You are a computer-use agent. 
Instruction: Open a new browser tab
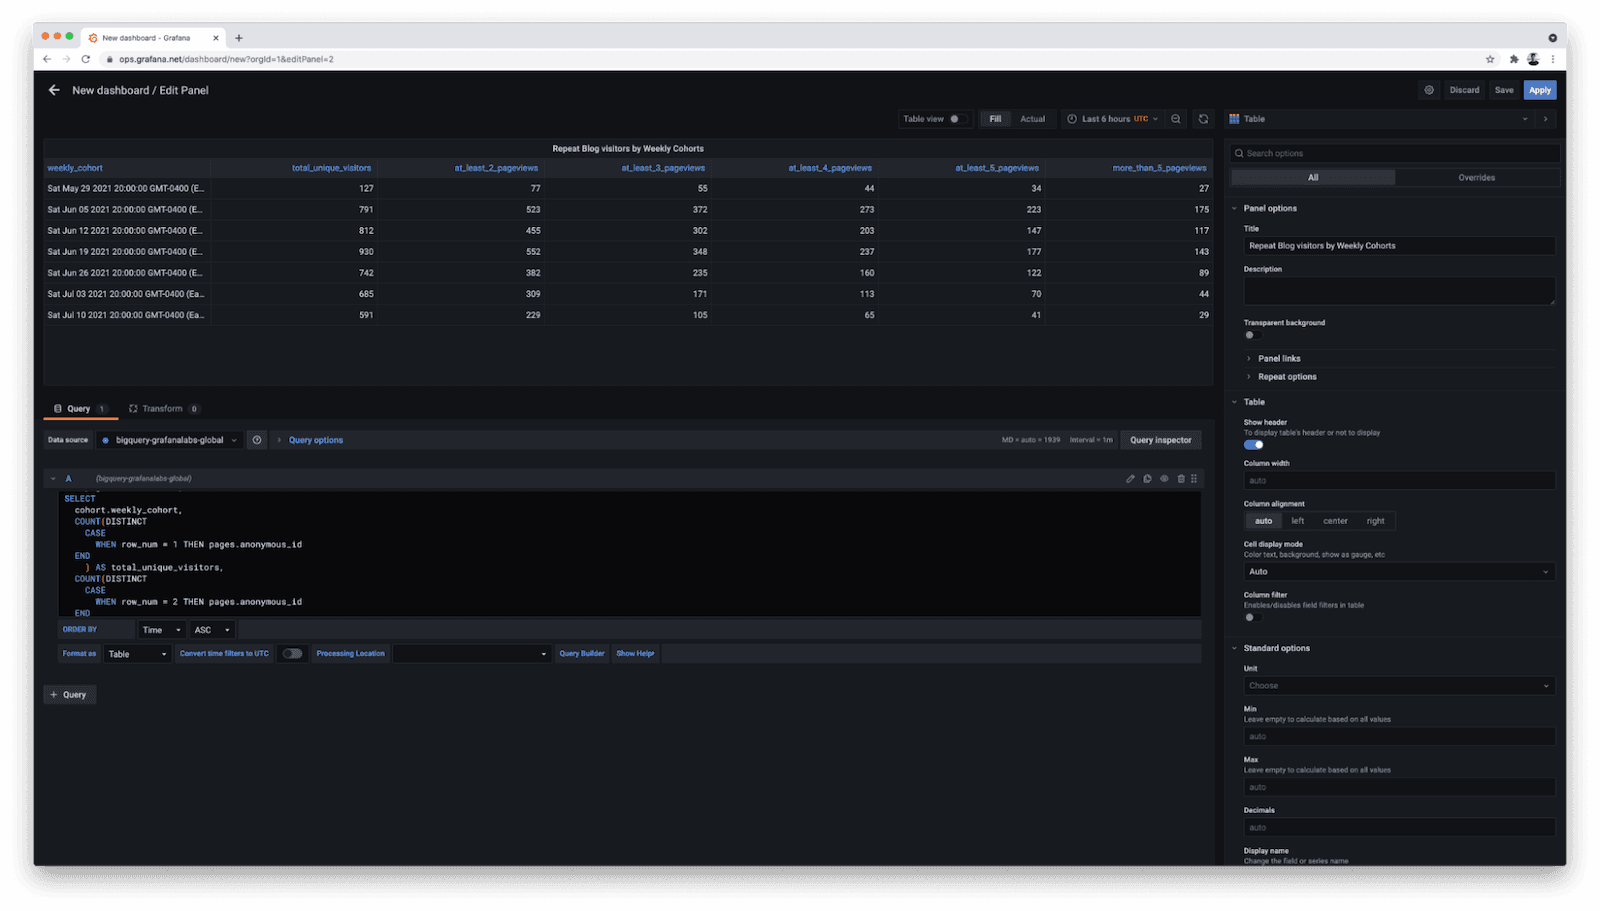coord(239,38)
